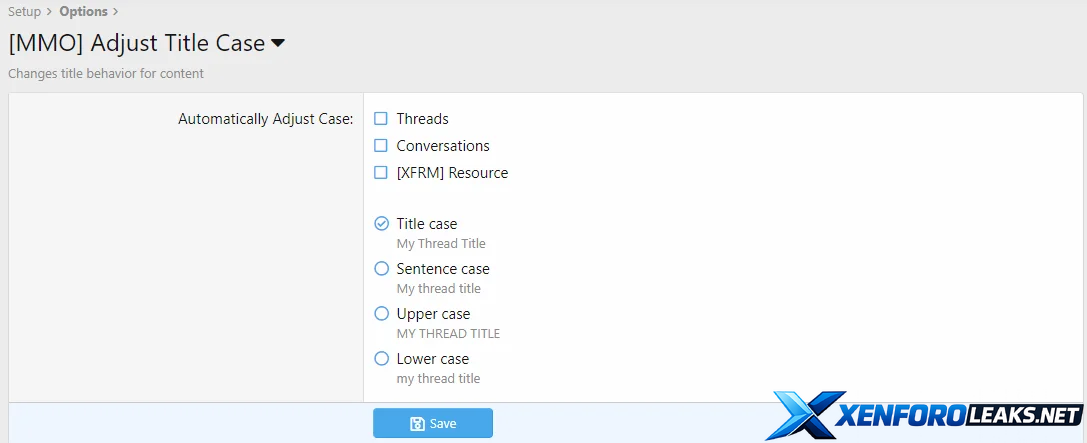The image size is (1087, 443).
Task: Select the Title case radio button
Action: point(381,224)
